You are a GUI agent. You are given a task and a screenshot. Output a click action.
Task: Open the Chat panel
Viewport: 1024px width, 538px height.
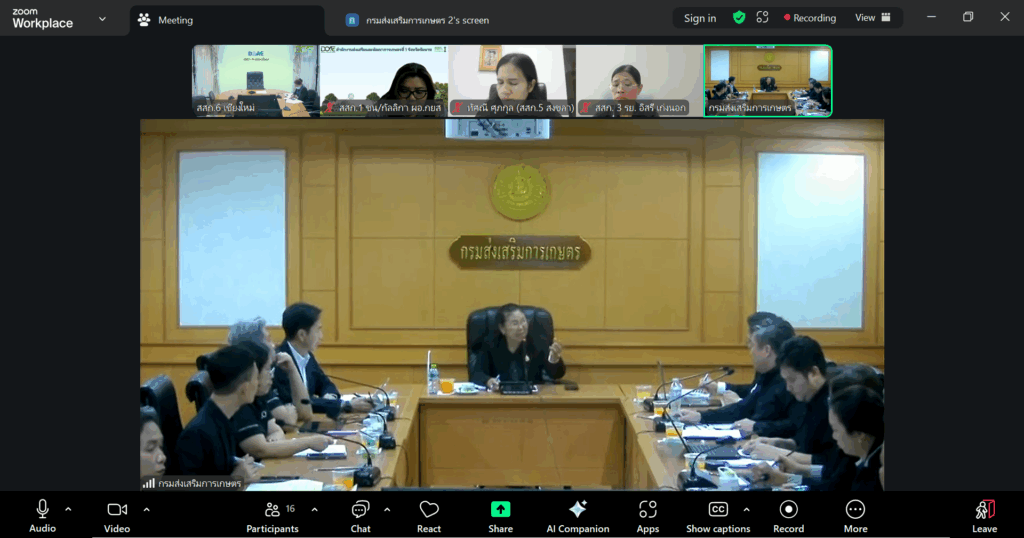(x=360, y=515)
